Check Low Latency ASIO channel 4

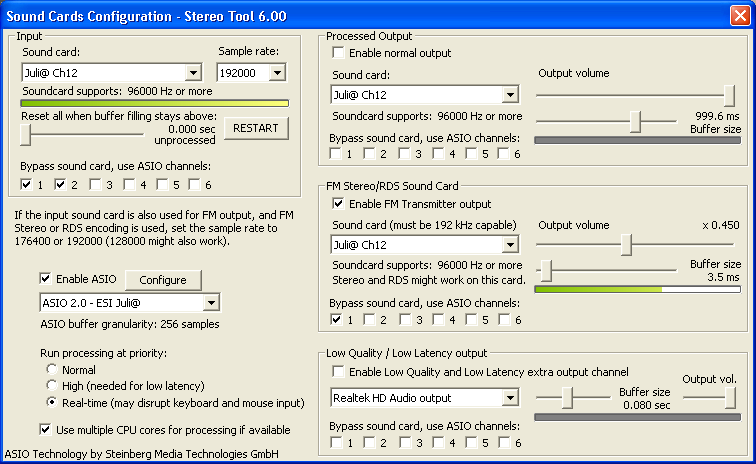tap(438, 442)
